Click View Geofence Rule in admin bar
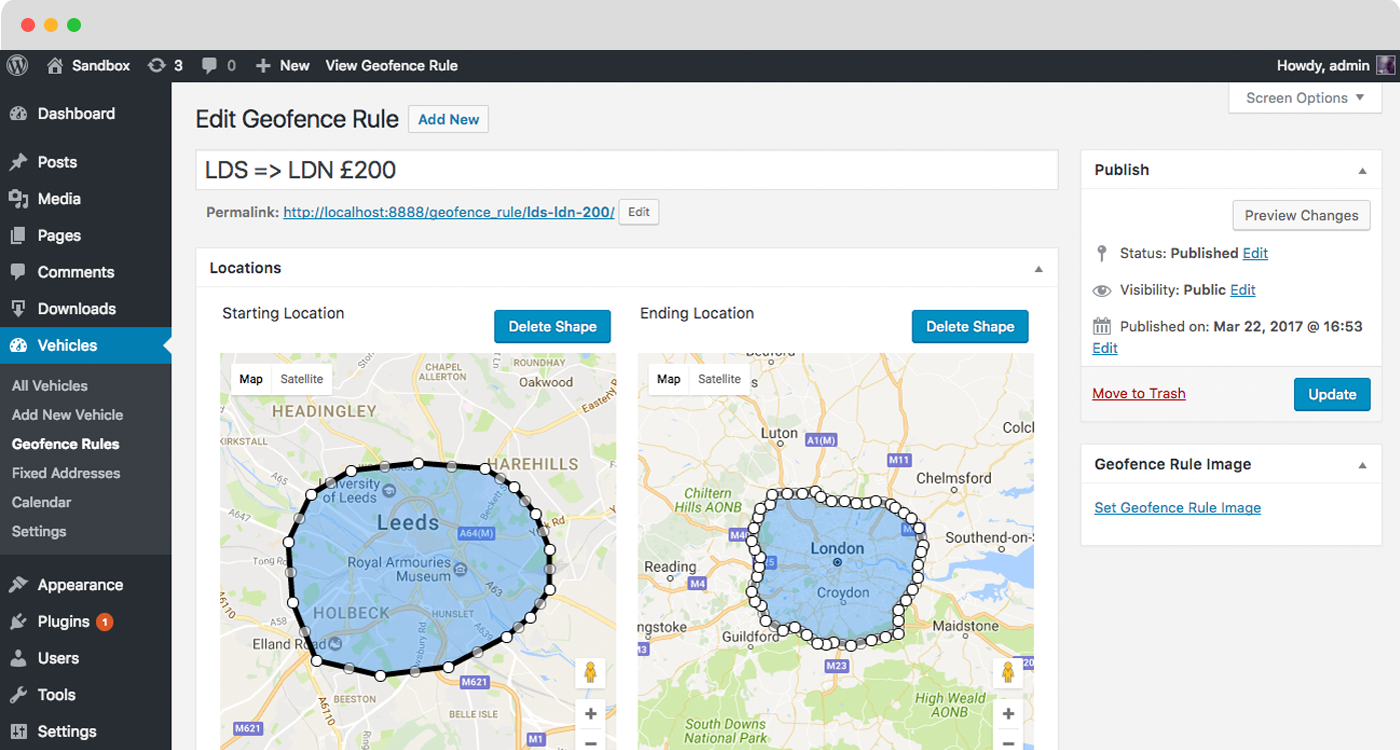 point(391,65)
